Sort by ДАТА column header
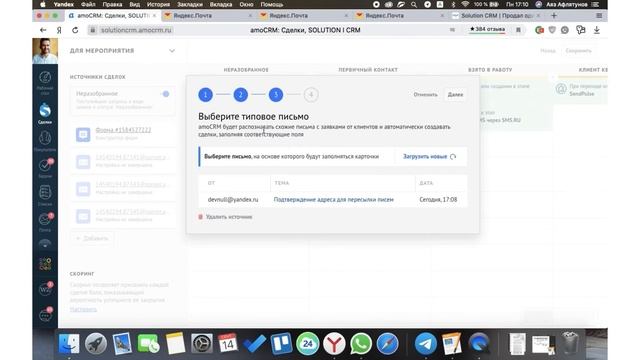The image size is (640, 360). (426, 183)
